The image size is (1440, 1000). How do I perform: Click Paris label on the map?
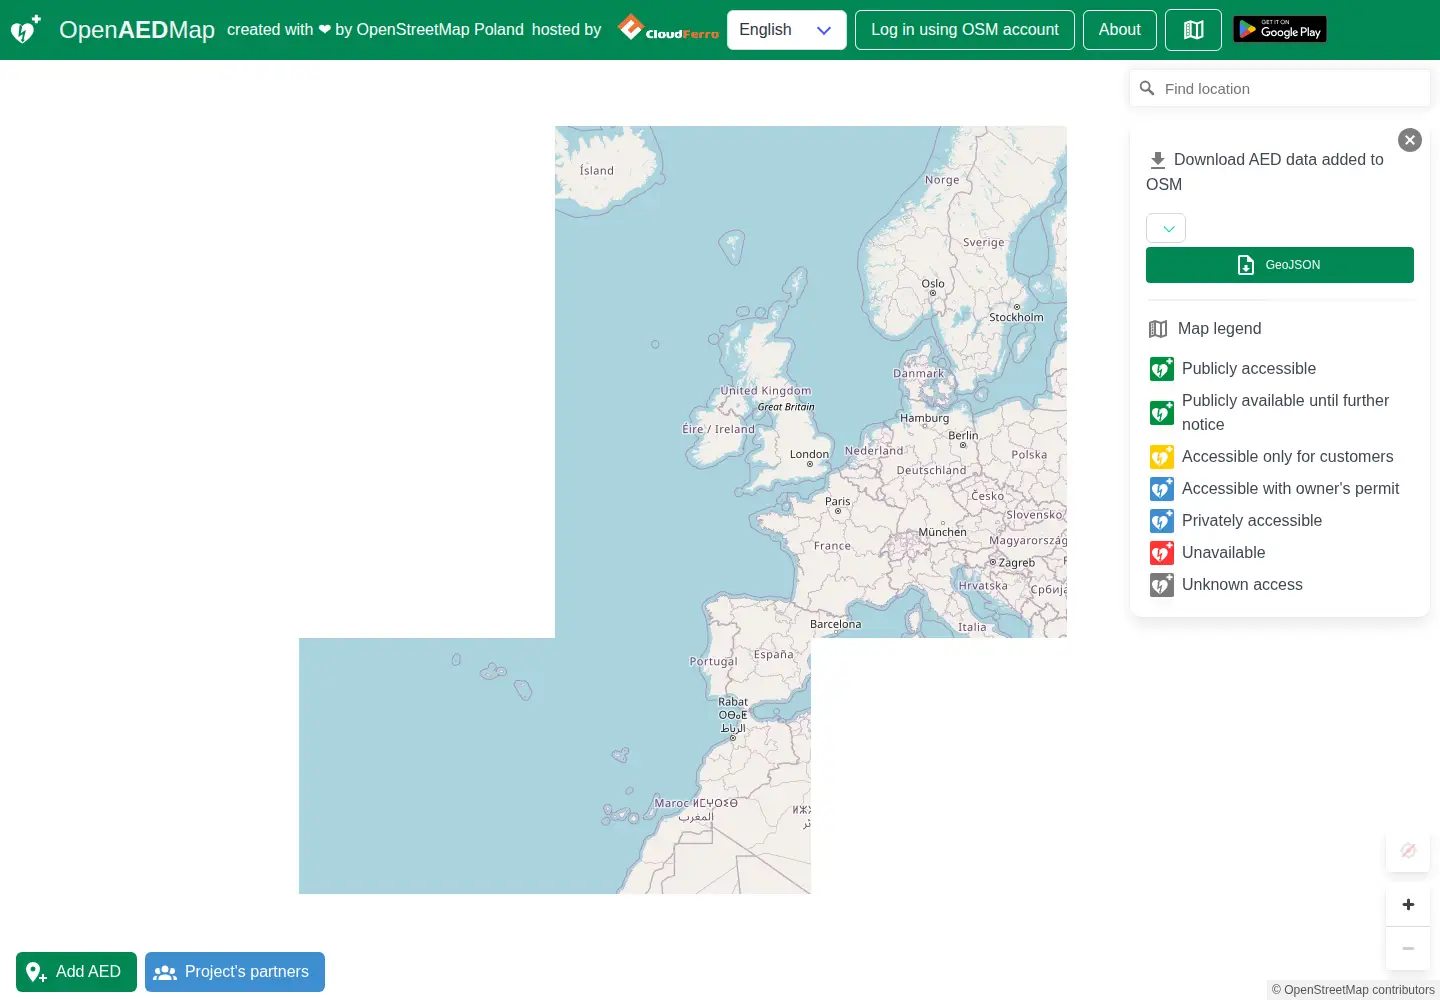pyautogui.click(x=838, y=501)
